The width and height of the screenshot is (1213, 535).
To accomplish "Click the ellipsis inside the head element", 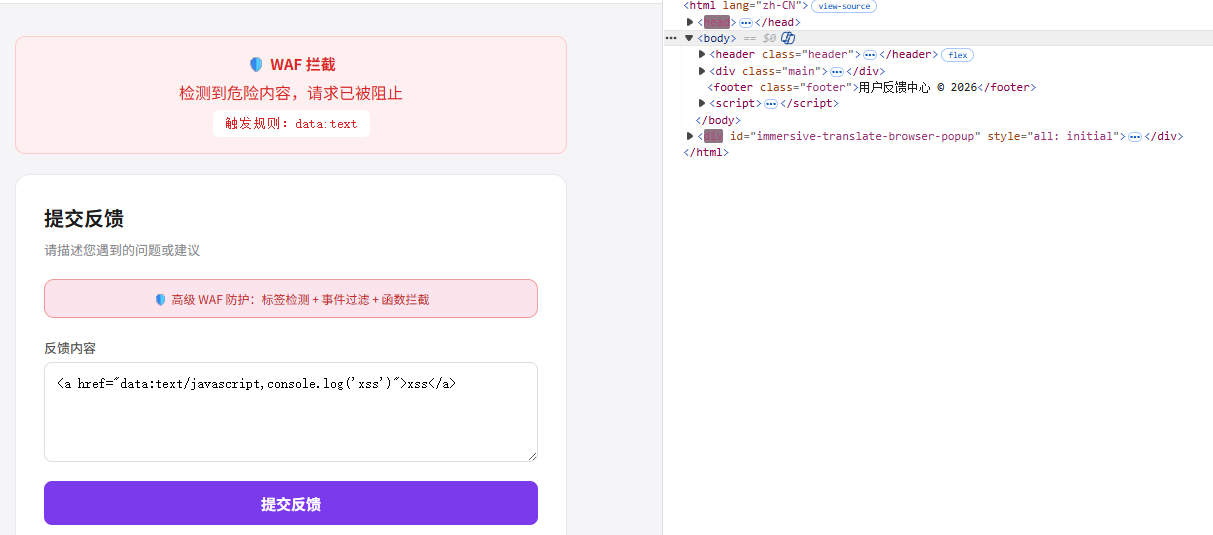I will click(x=746, y=22).
